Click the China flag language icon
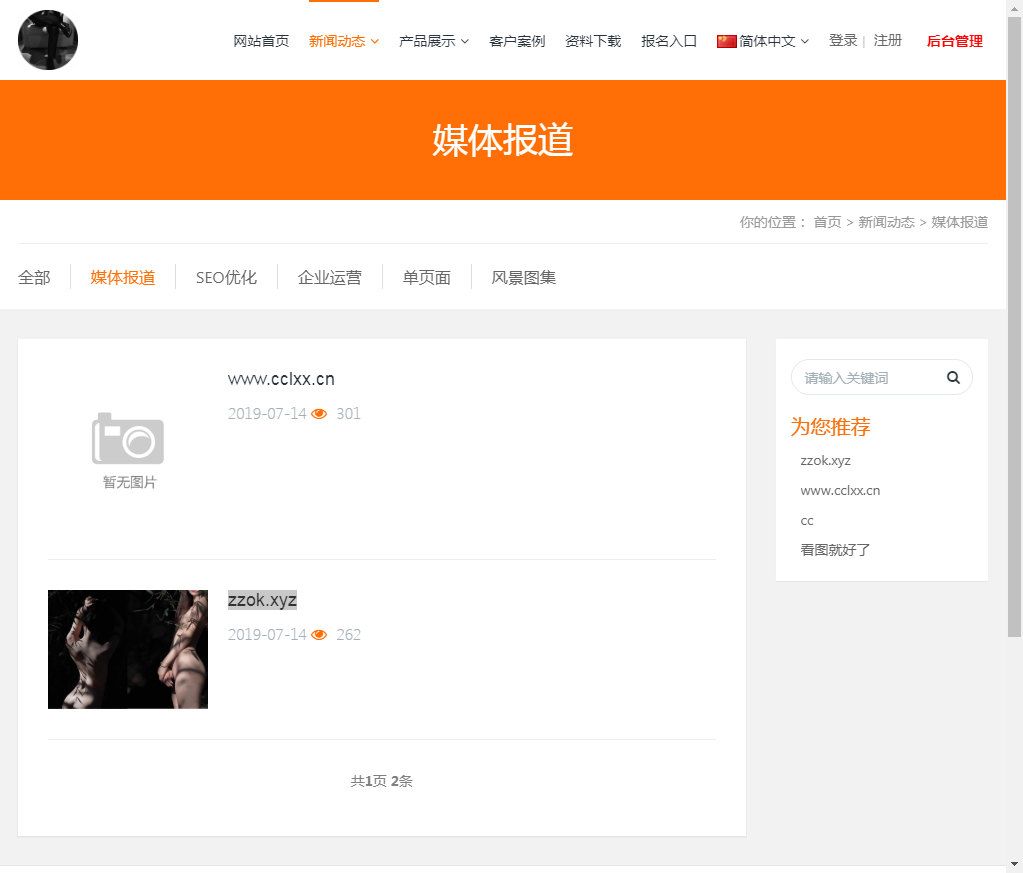 click(x=727, y=41)
